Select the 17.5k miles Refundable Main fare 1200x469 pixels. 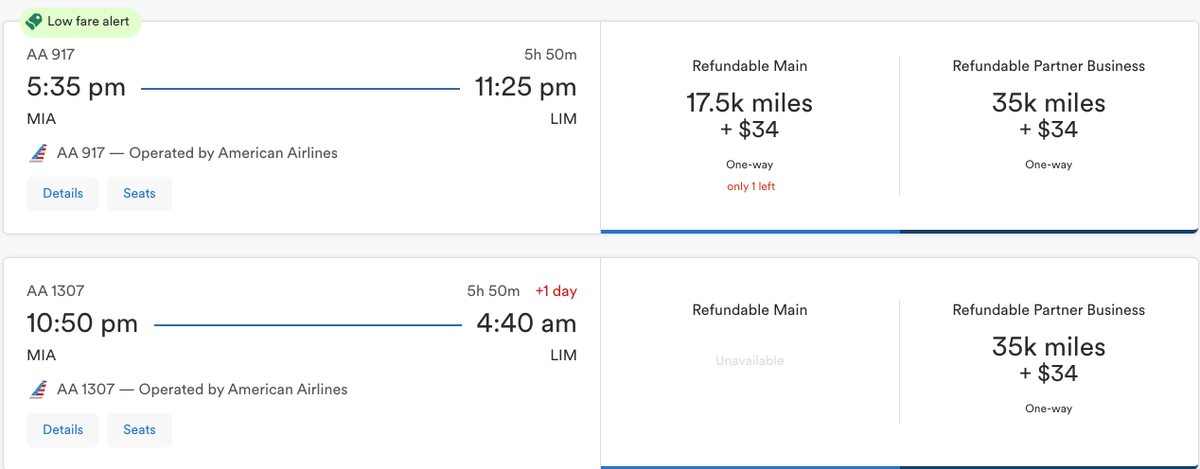pos(750,126)
